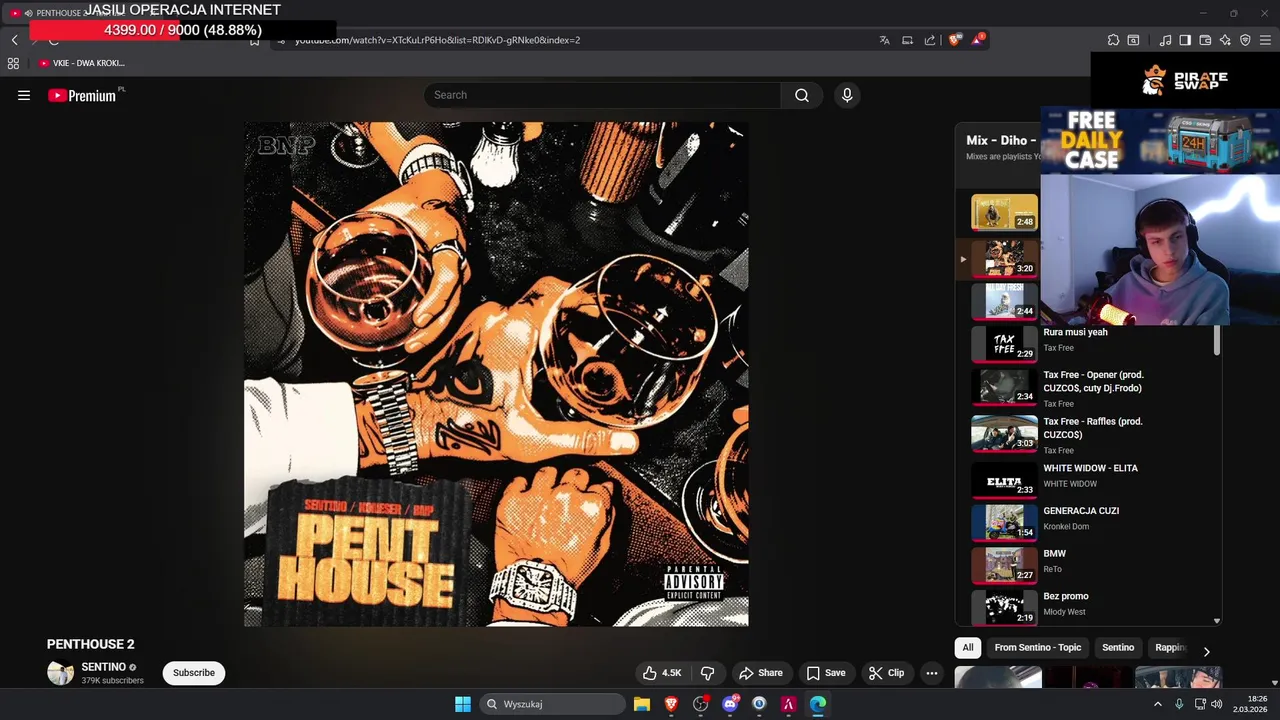1280x720 pixels.
Task: Subscribe to the SENTINO channel
Action: coord(194,673)
